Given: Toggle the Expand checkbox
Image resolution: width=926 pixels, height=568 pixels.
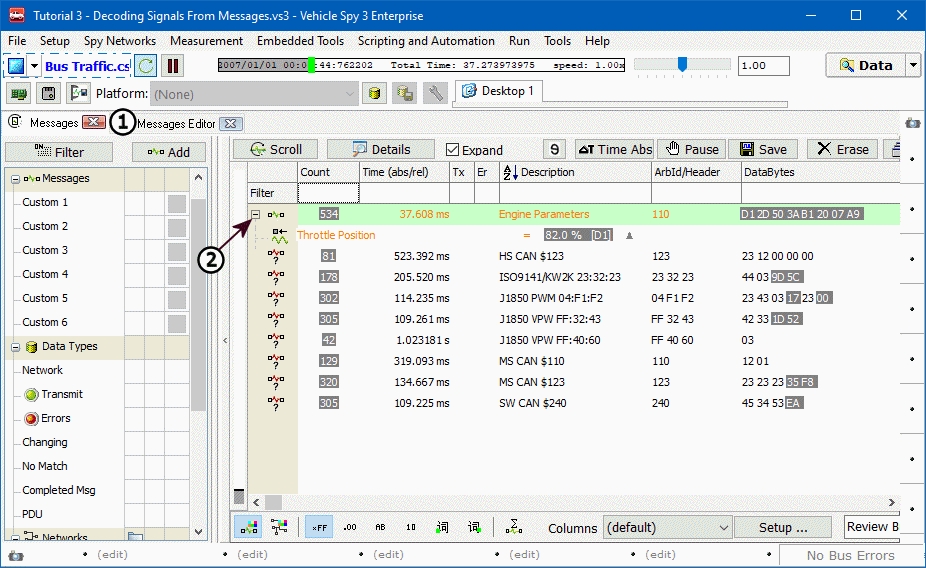Looking at the screenshot, I should pyautogui.click(x=453, y=150).
